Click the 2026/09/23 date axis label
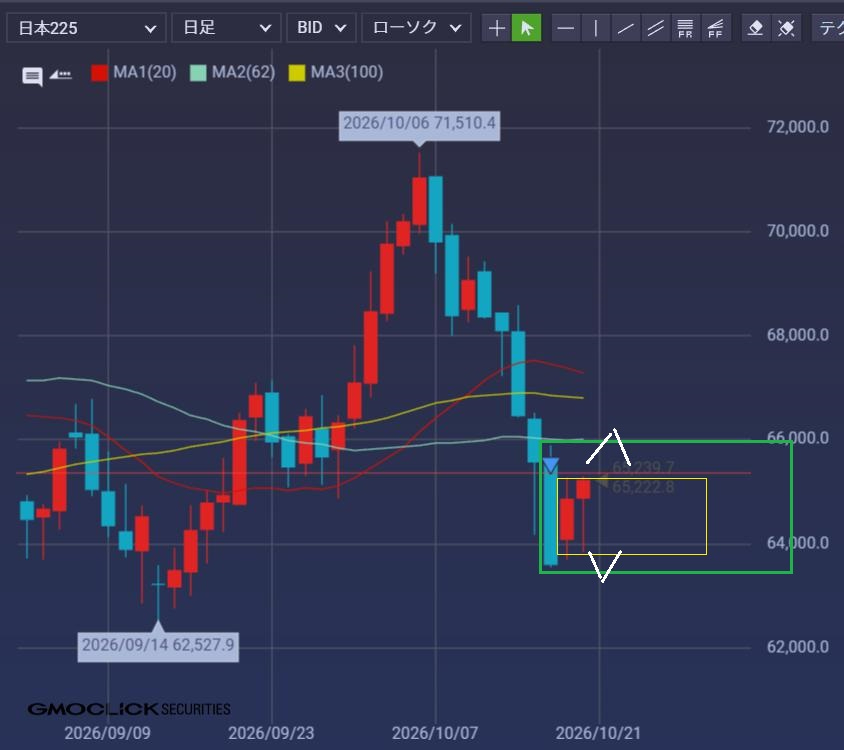 (x=271, y=733)
